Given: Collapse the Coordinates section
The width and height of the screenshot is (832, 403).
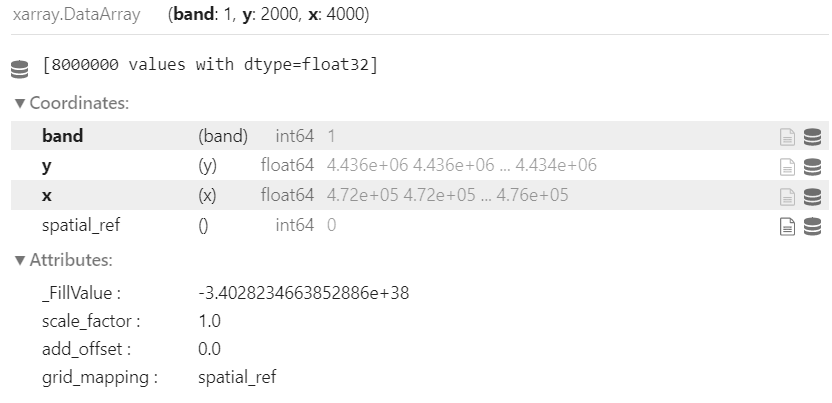Looking at the screenshot, I should click(72, 103).
